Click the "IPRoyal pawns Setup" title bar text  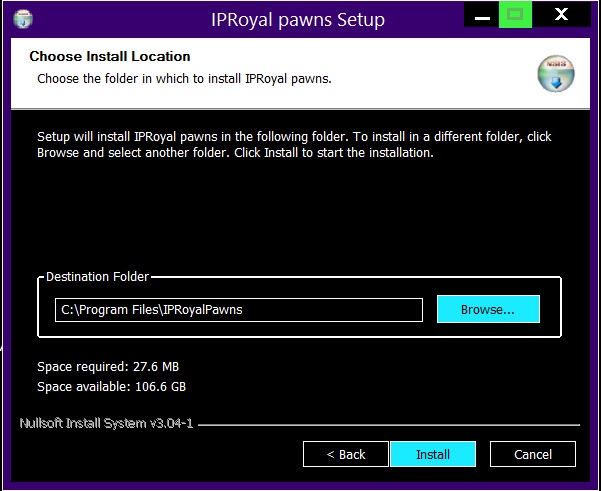(x=297, y=19)
